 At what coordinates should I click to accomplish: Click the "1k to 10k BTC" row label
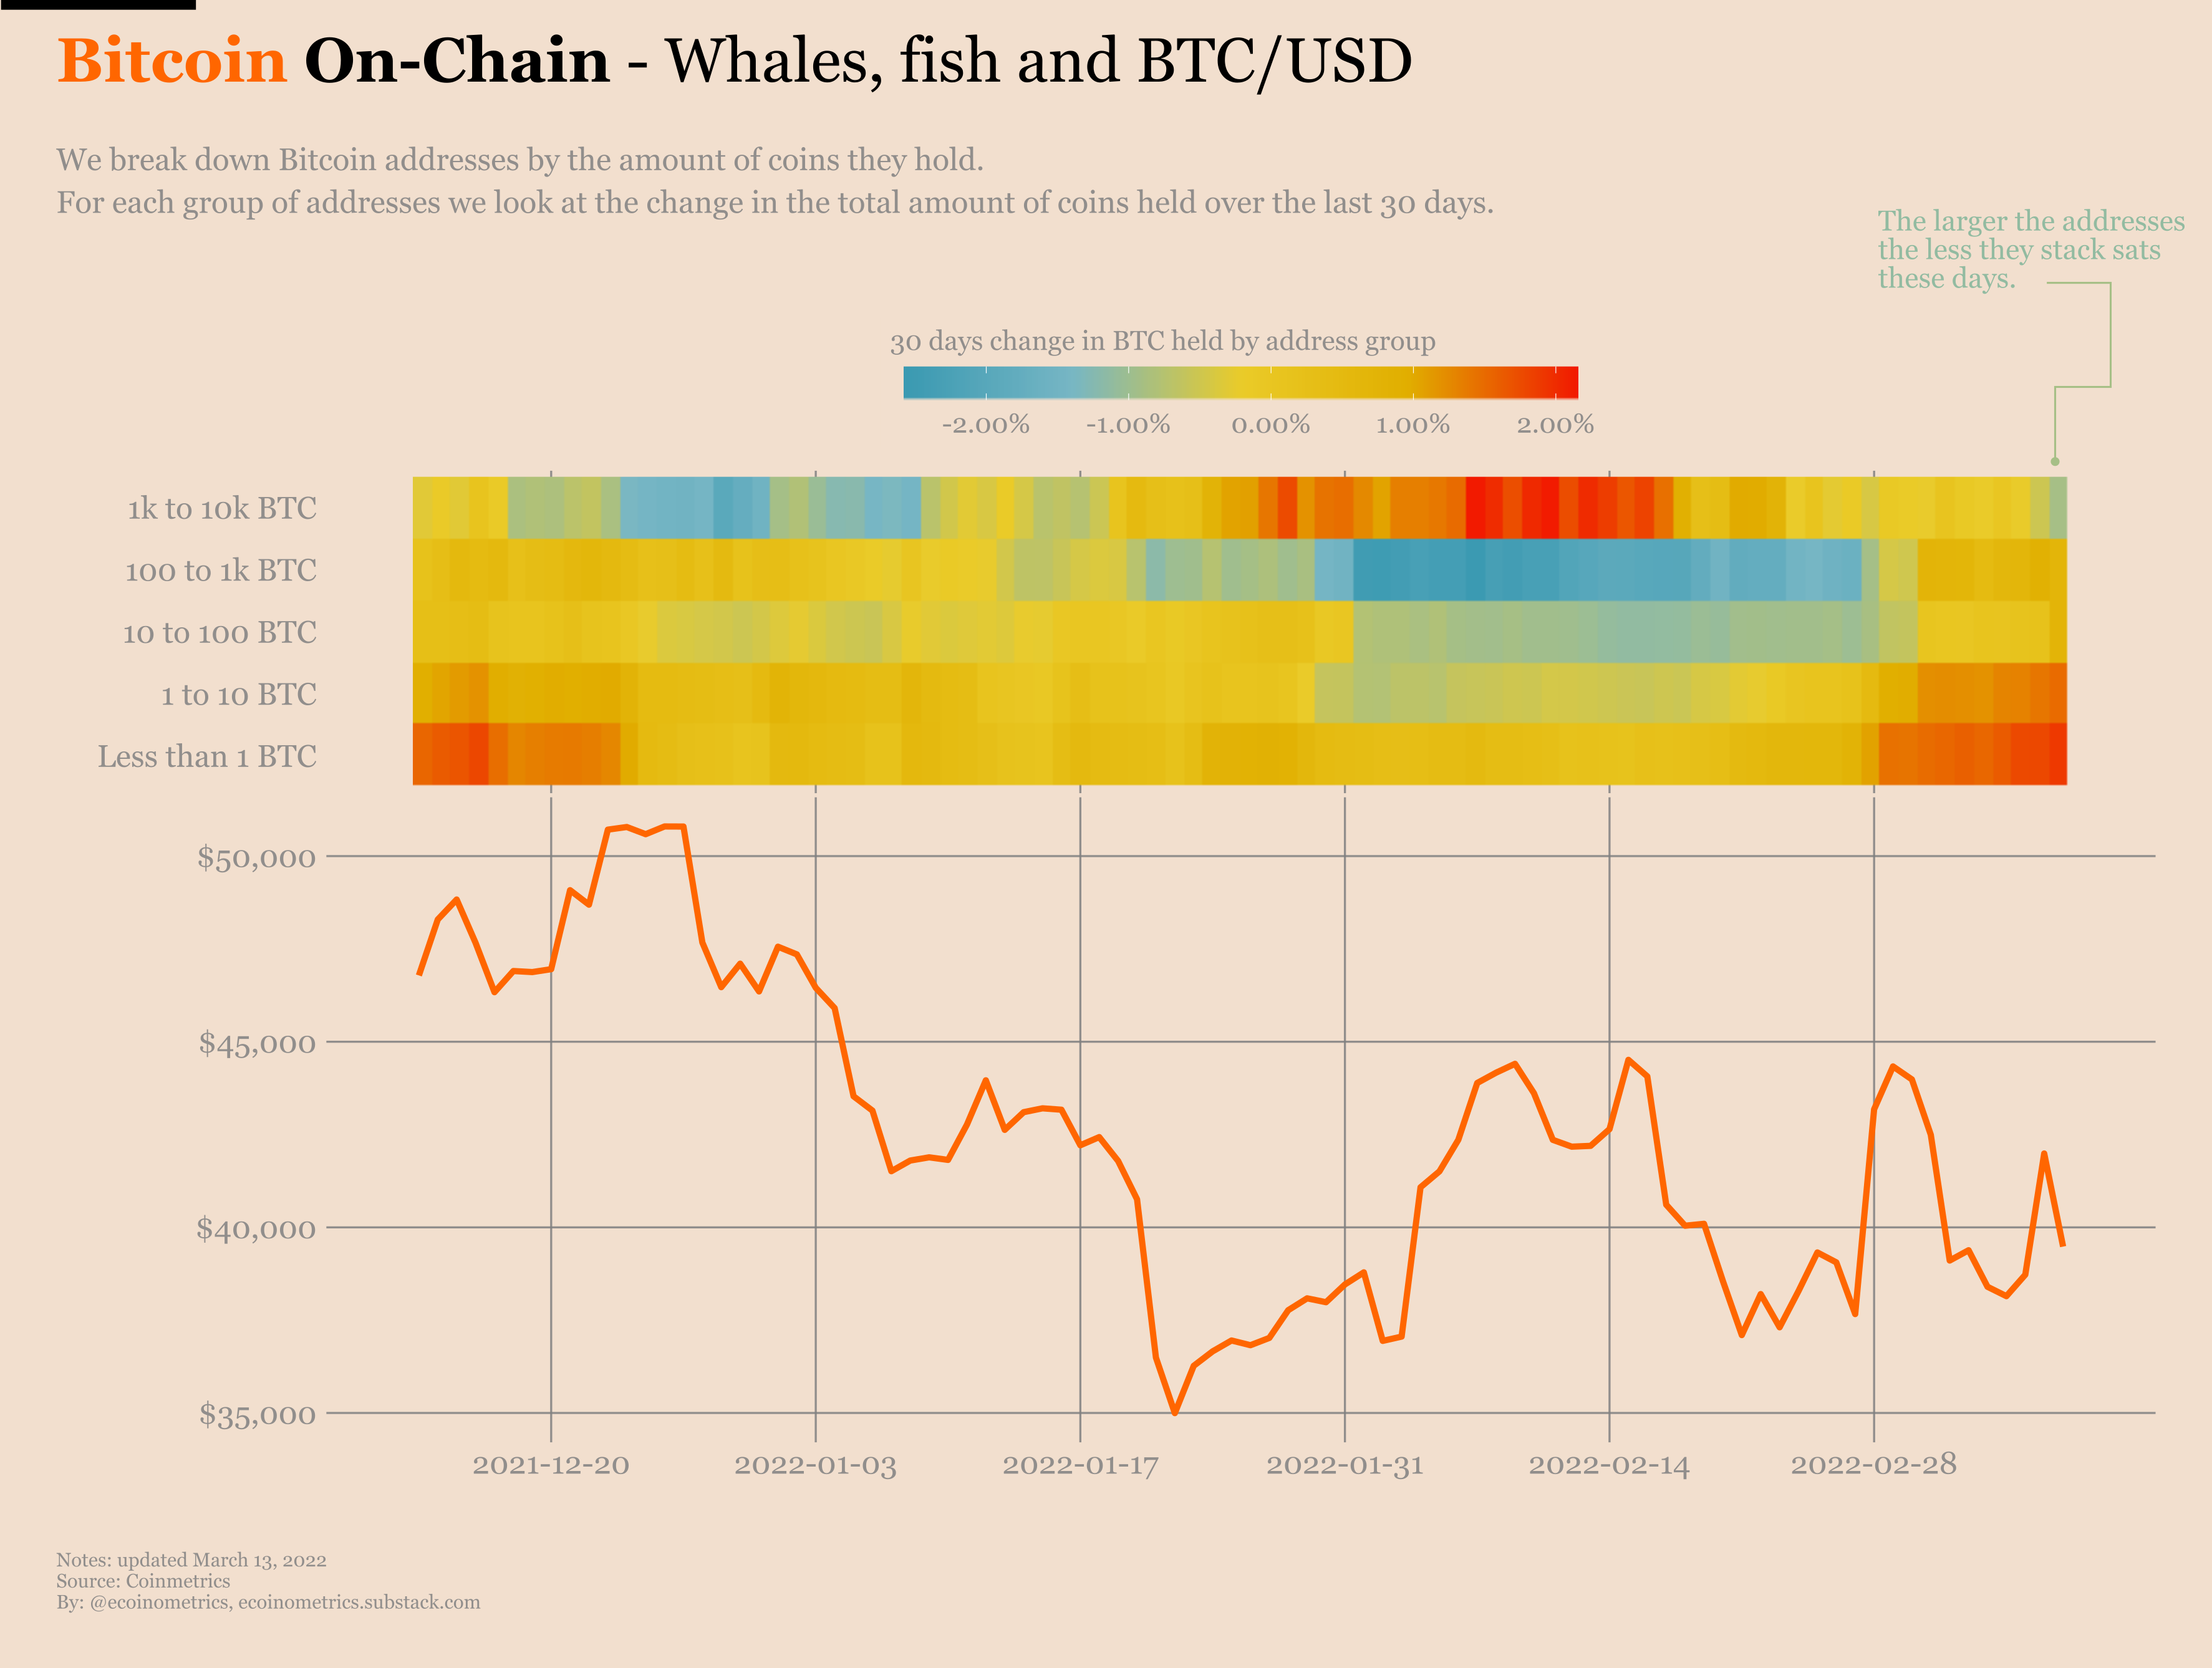coord(221,509)
